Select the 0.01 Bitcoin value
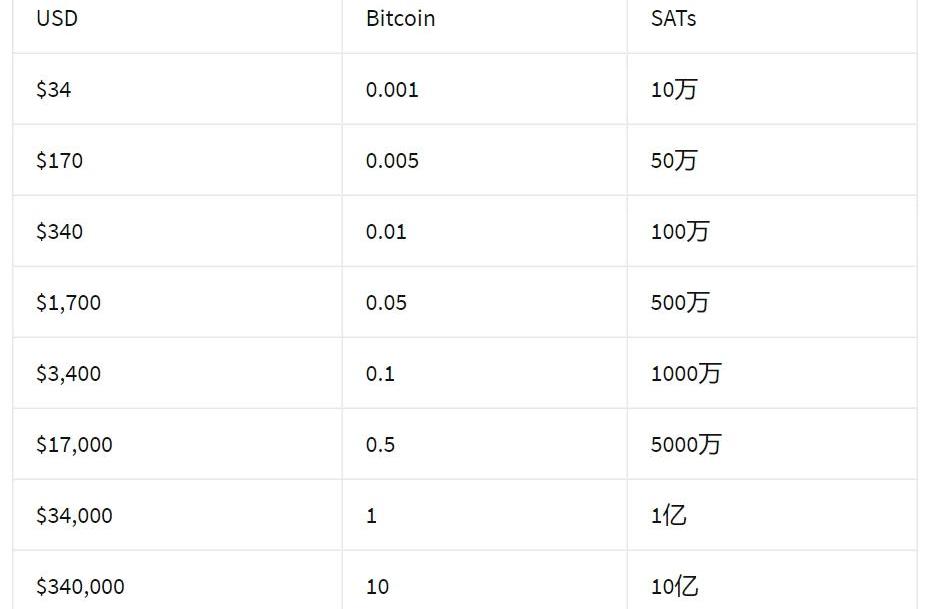Viewport: 932px width, 609px height. pyautogui.click(x=386, y=232)
